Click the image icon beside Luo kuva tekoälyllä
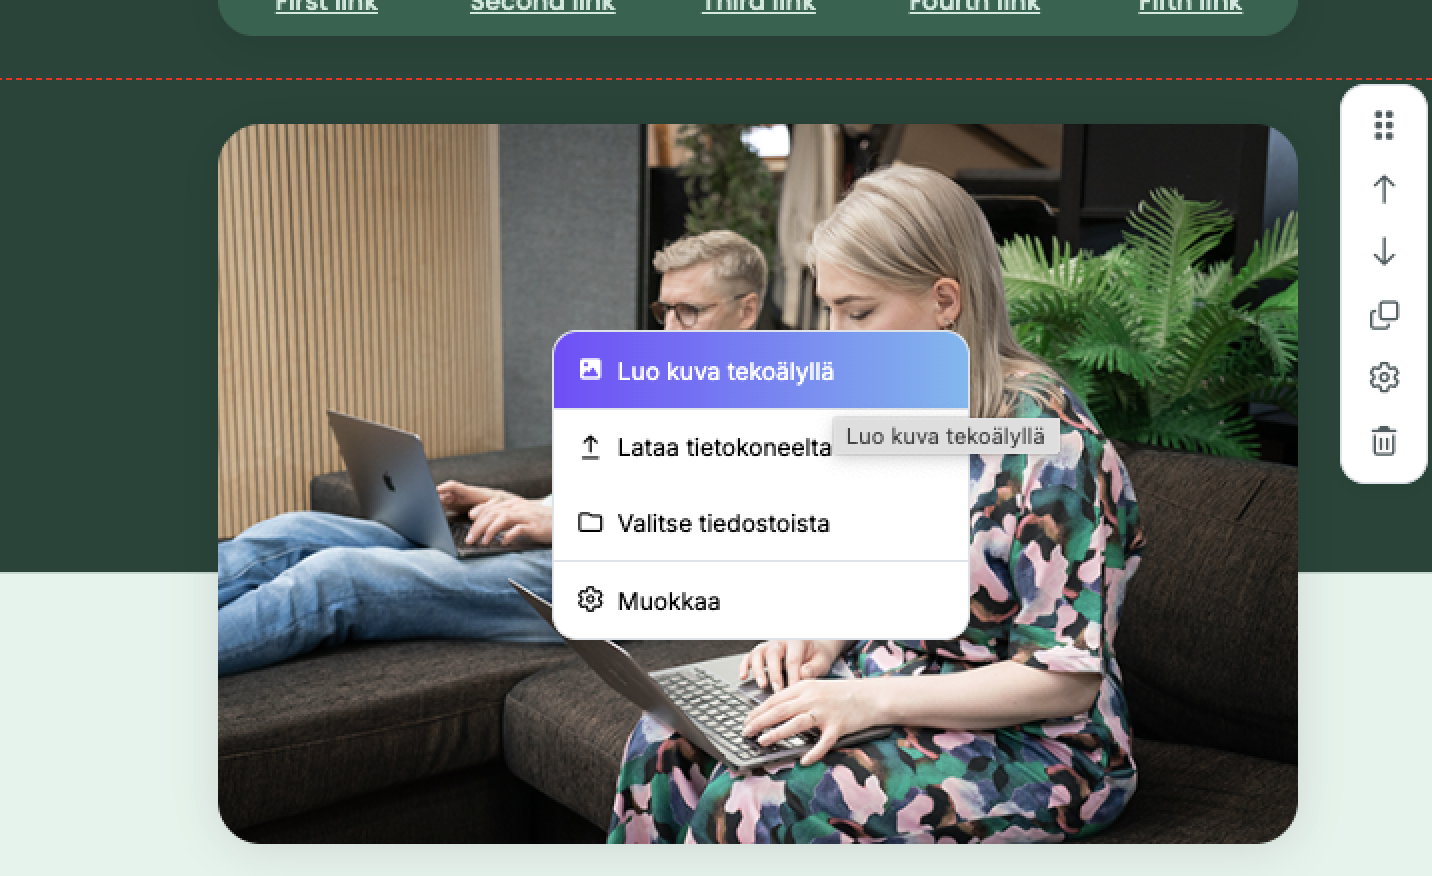The height and width of the screenshot is (876, 1432). [x=590, y=369]
